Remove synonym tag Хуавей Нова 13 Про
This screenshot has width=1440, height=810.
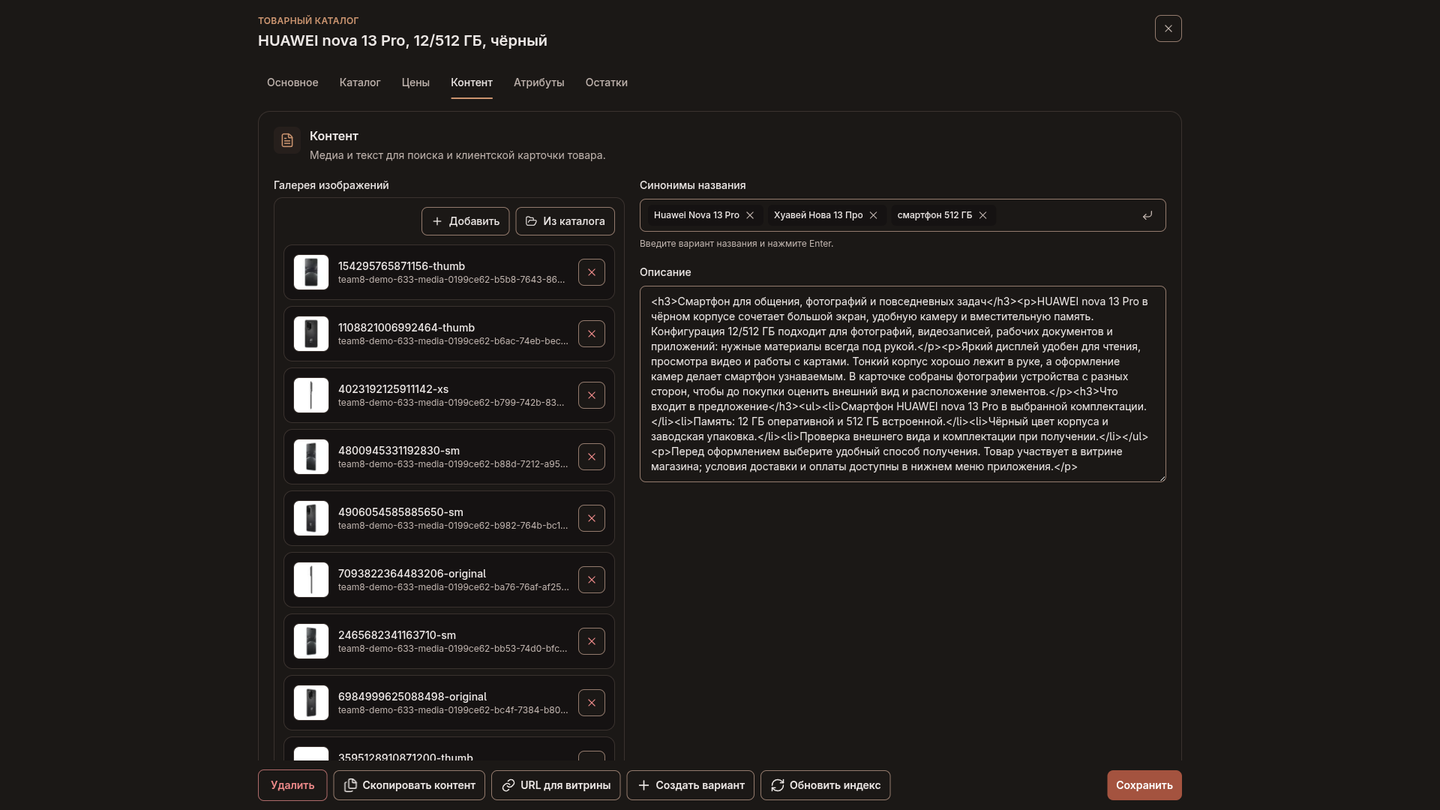point(873,215)
